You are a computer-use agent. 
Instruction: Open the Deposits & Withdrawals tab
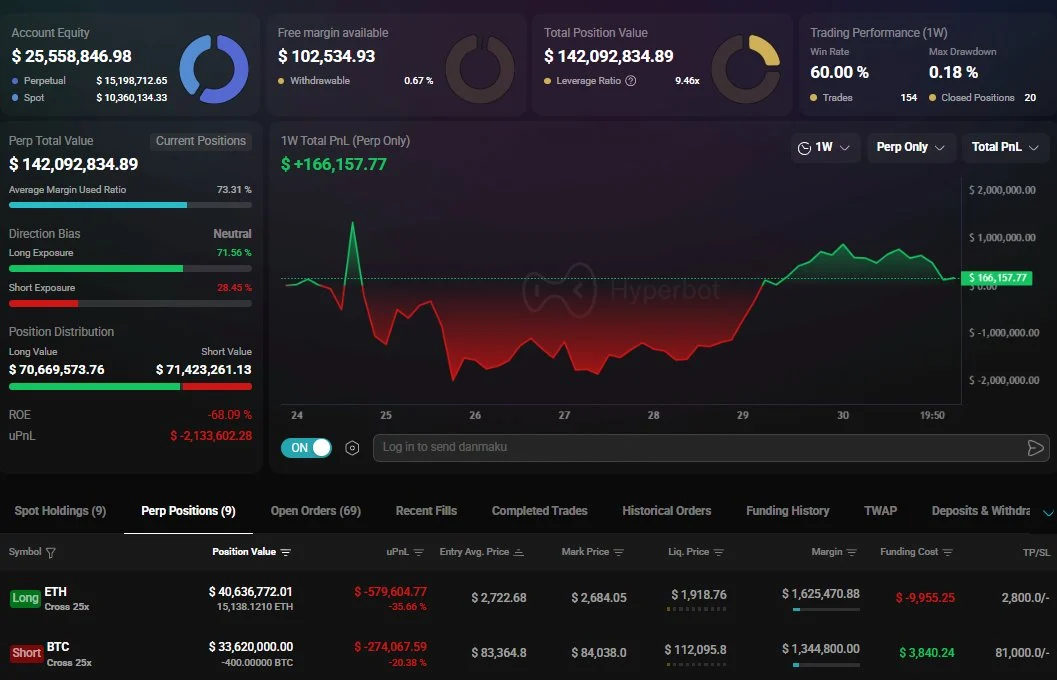click(981, 511)
